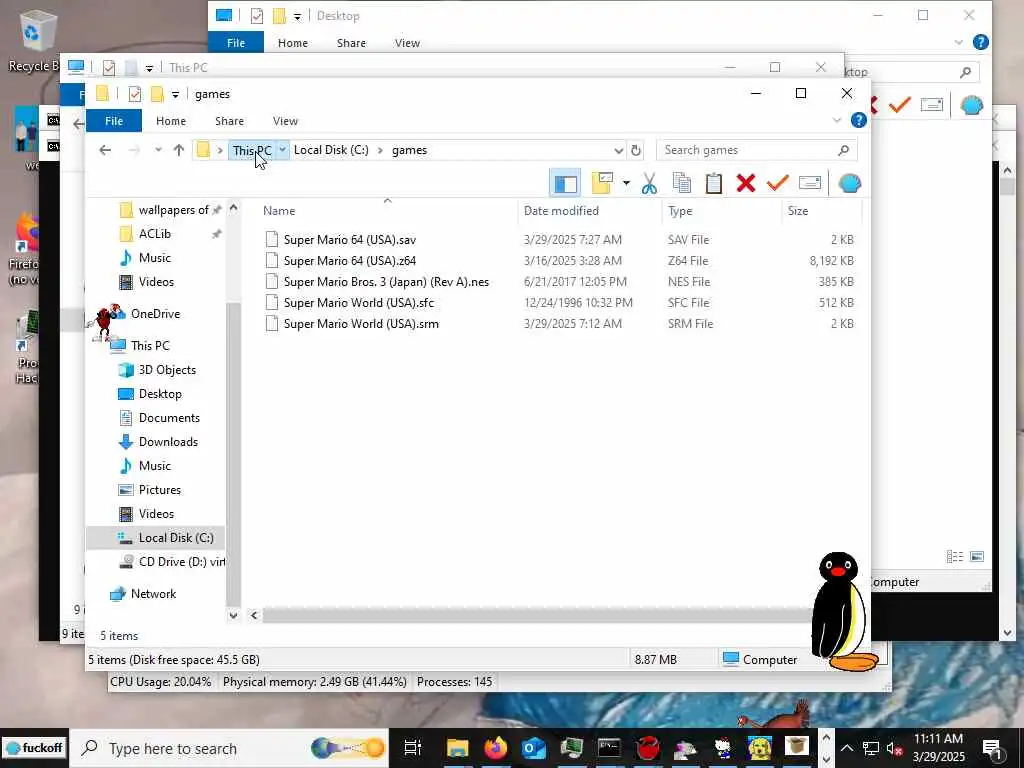Click Local Disk (C:) breadcrumb in address bar

pos(331,150)
